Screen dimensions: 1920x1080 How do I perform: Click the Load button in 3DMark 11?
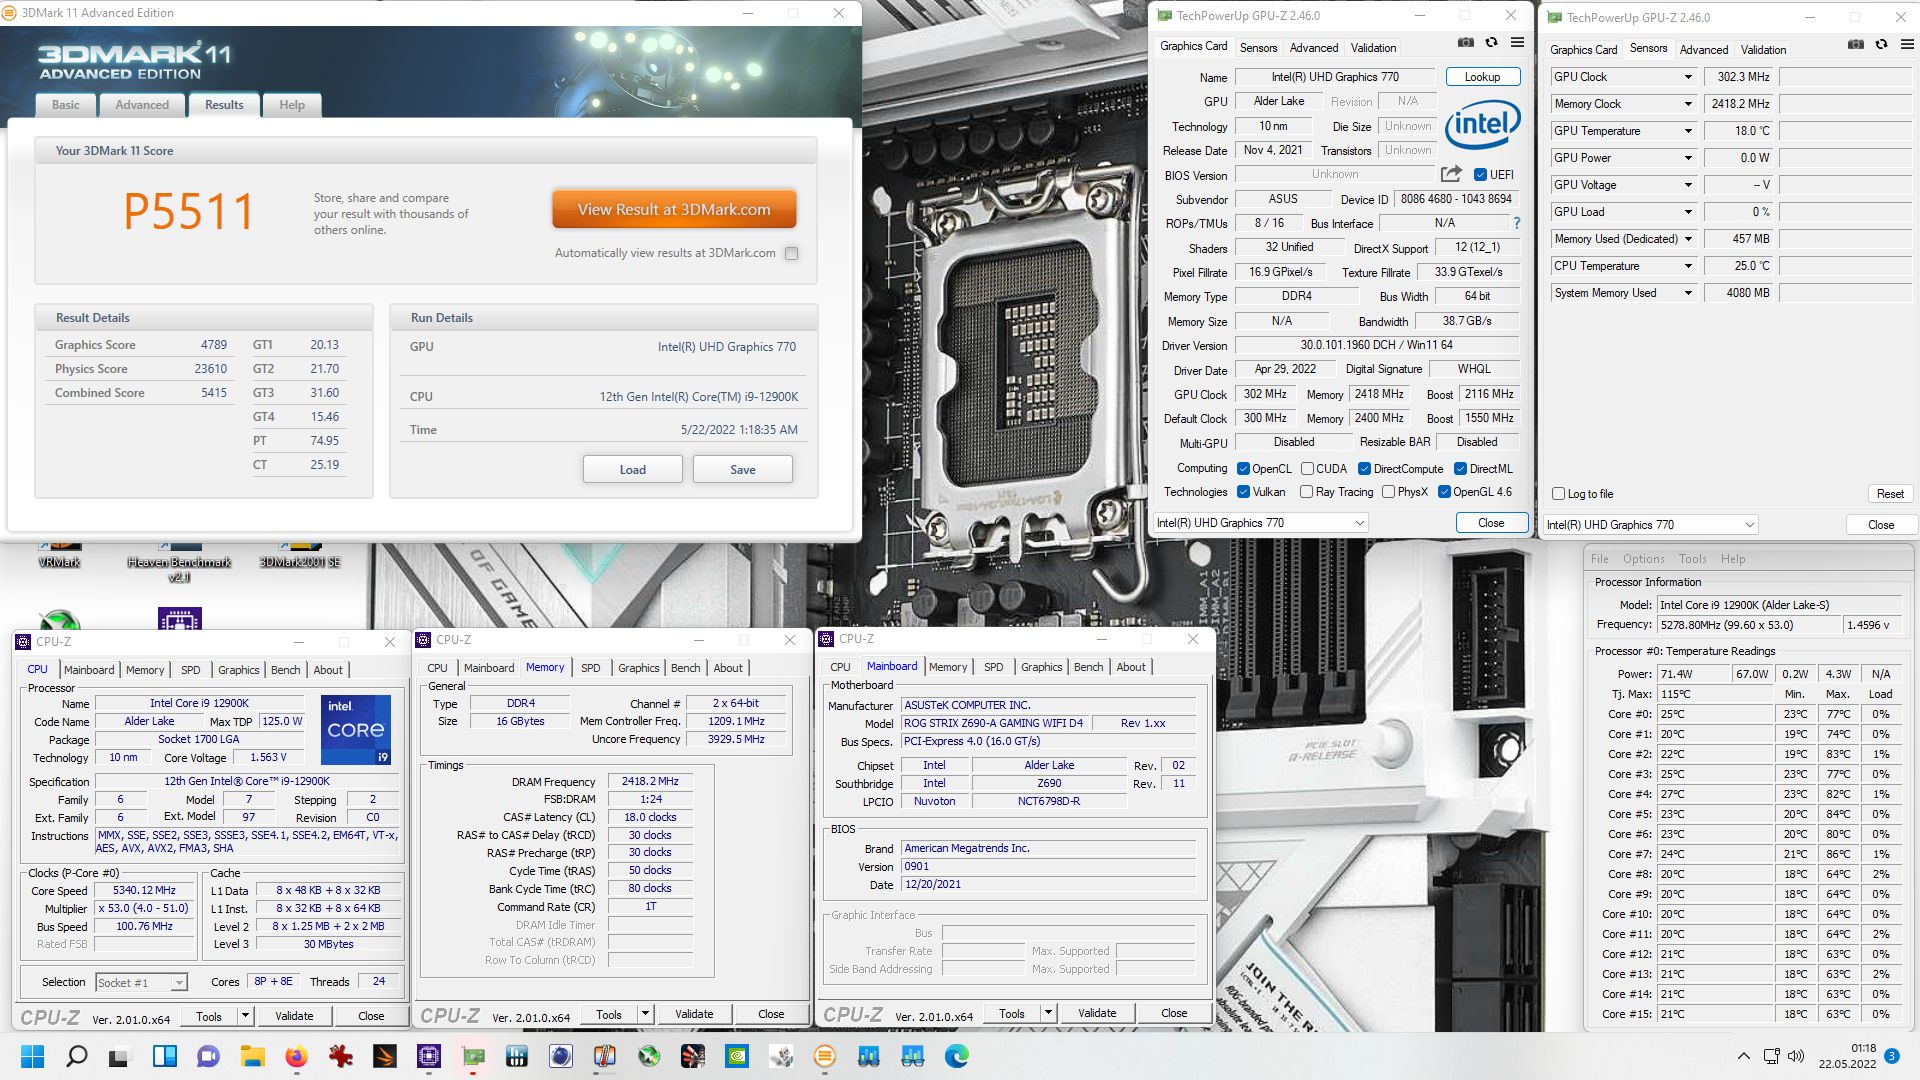[x=633, y=469]
